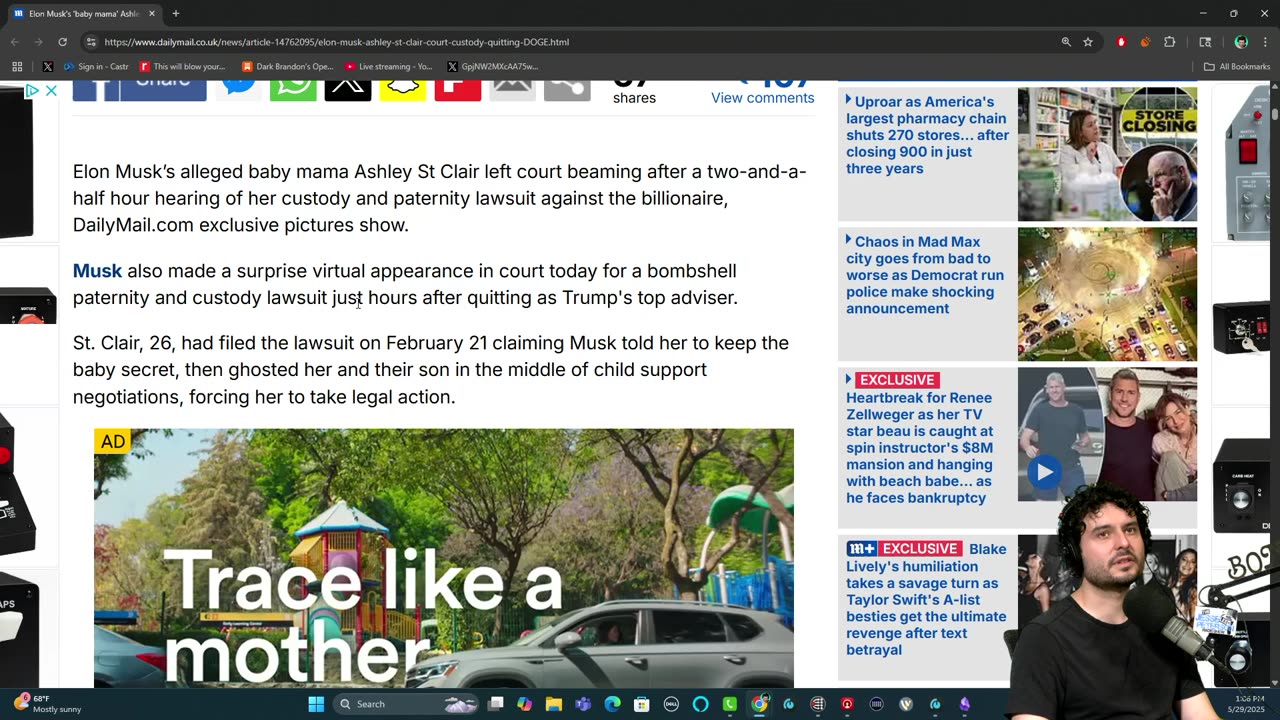Open 'Uproar as America's largest pharmacy chain' story

tap(927, 135)
